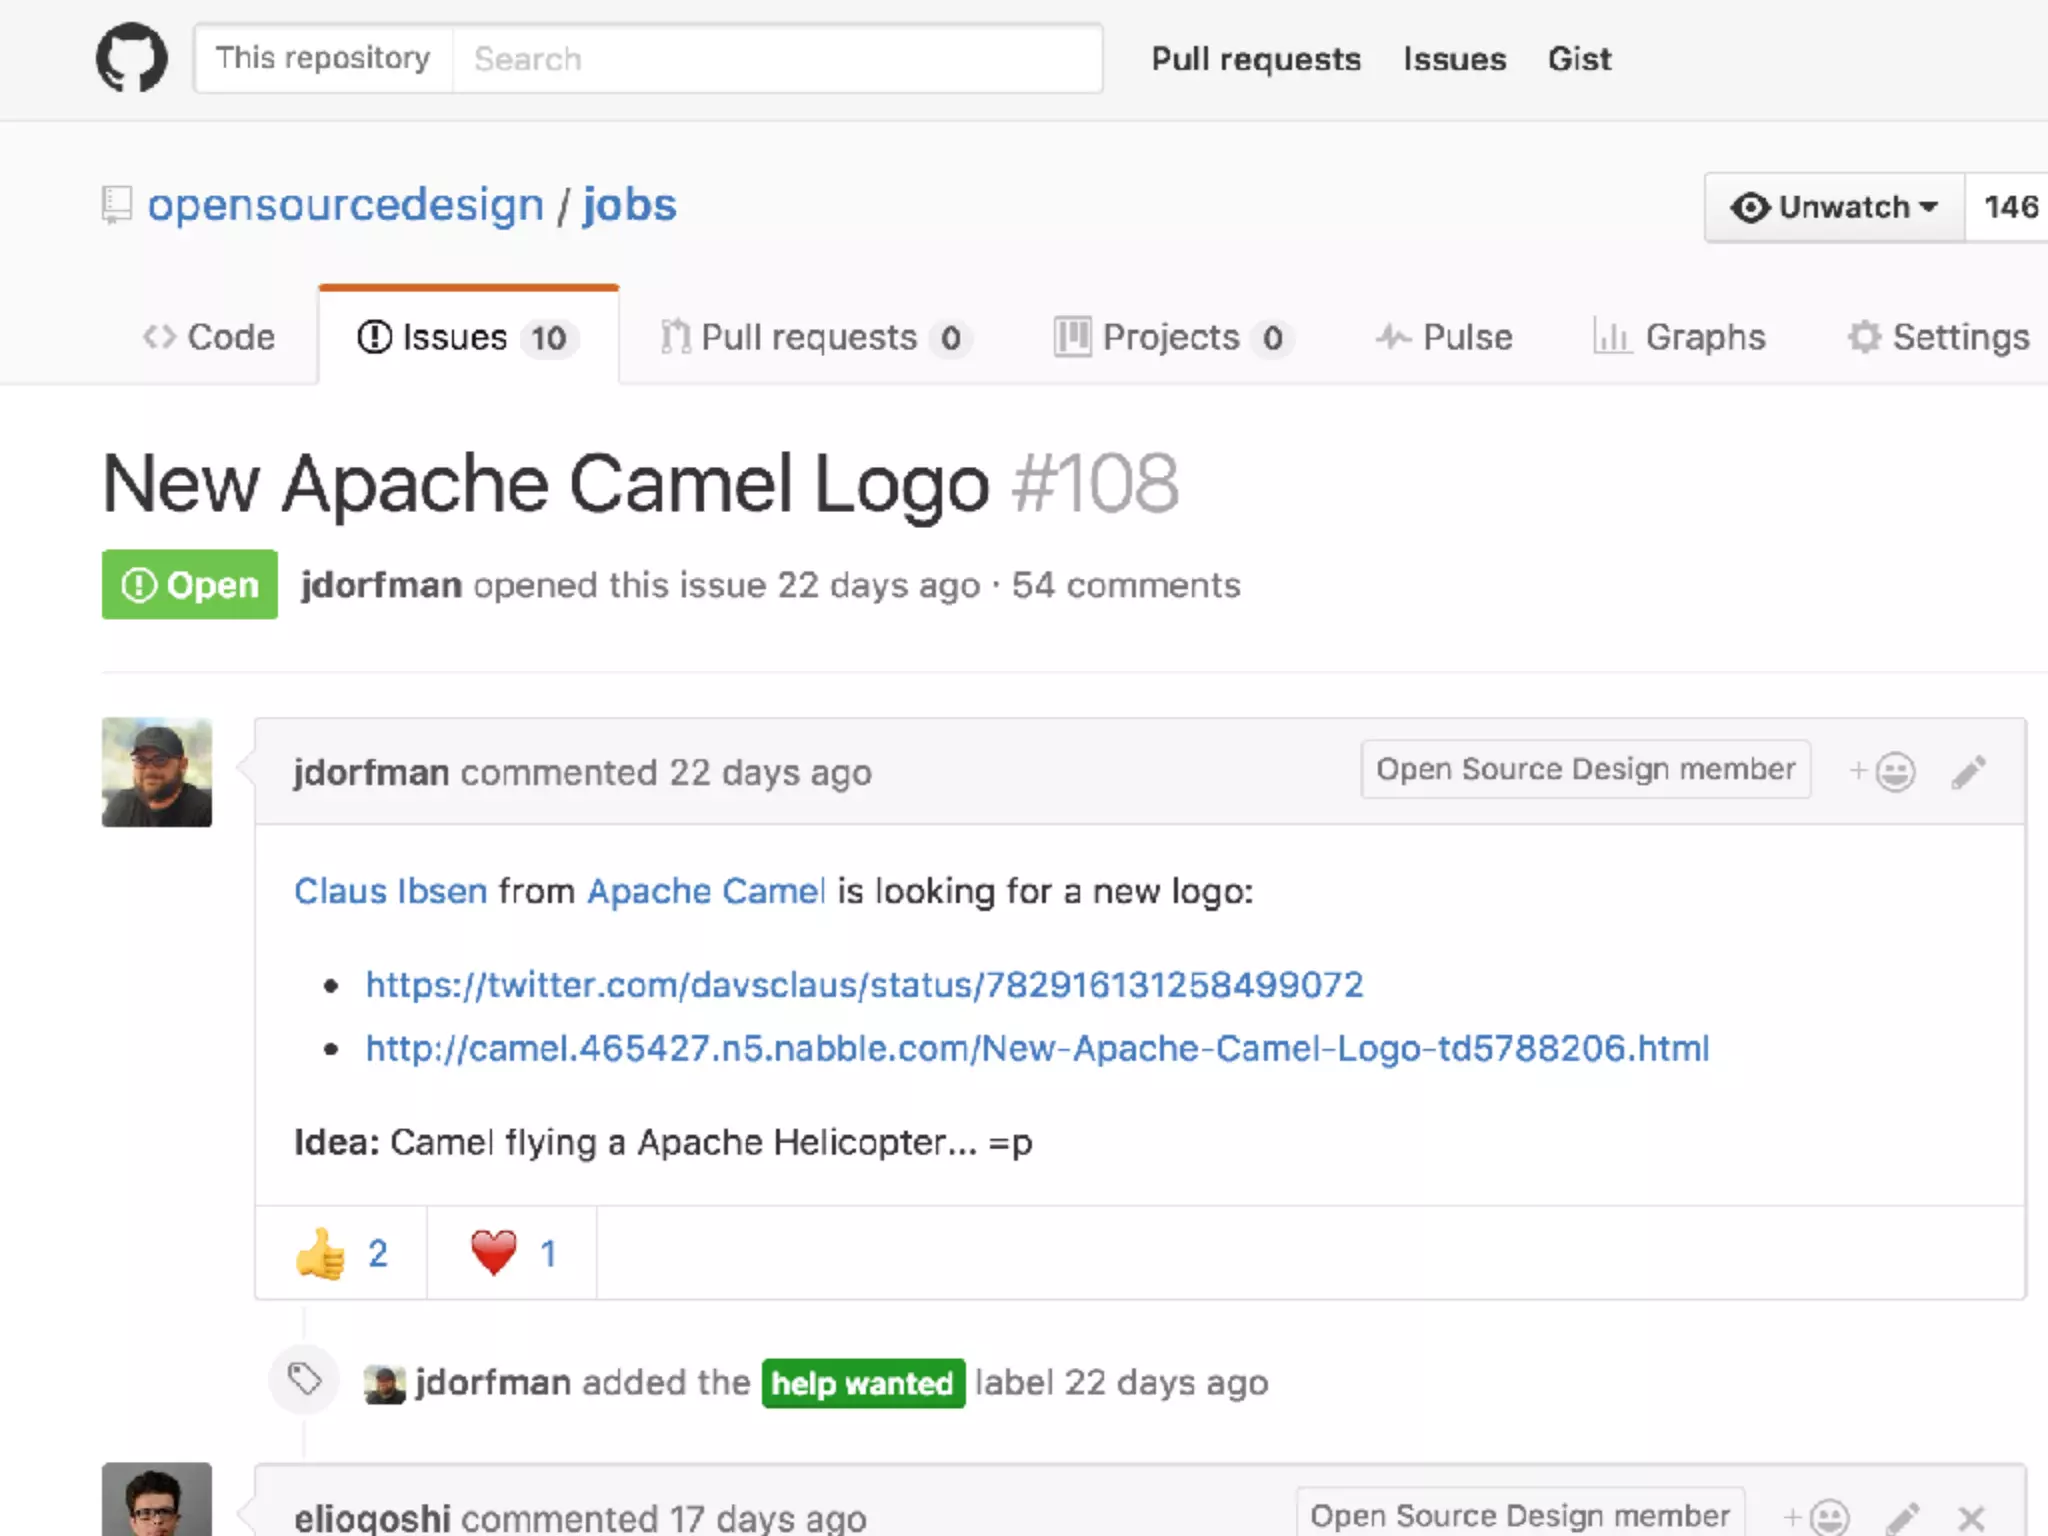The width and height of the screenshot is (2048, 1536).
Task: Focus the repository search field
Action: point(776,59)
